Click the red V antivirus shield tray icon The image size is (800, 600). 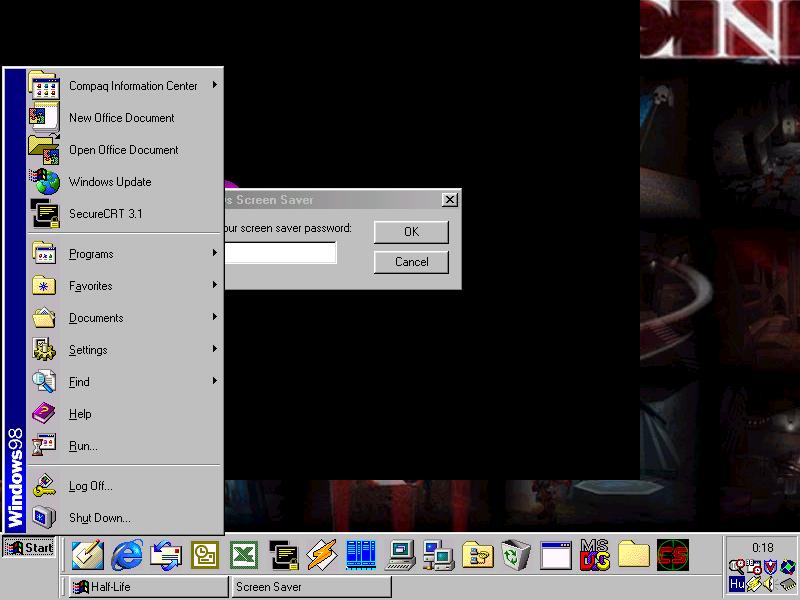pos(770,566)
